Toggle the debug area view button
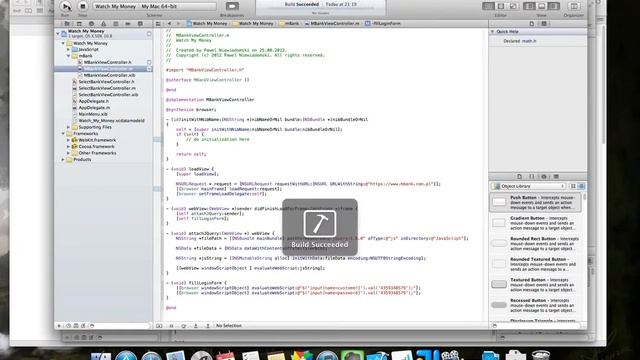Viewport: 640px width, 360px height. [x=542, y=6]
